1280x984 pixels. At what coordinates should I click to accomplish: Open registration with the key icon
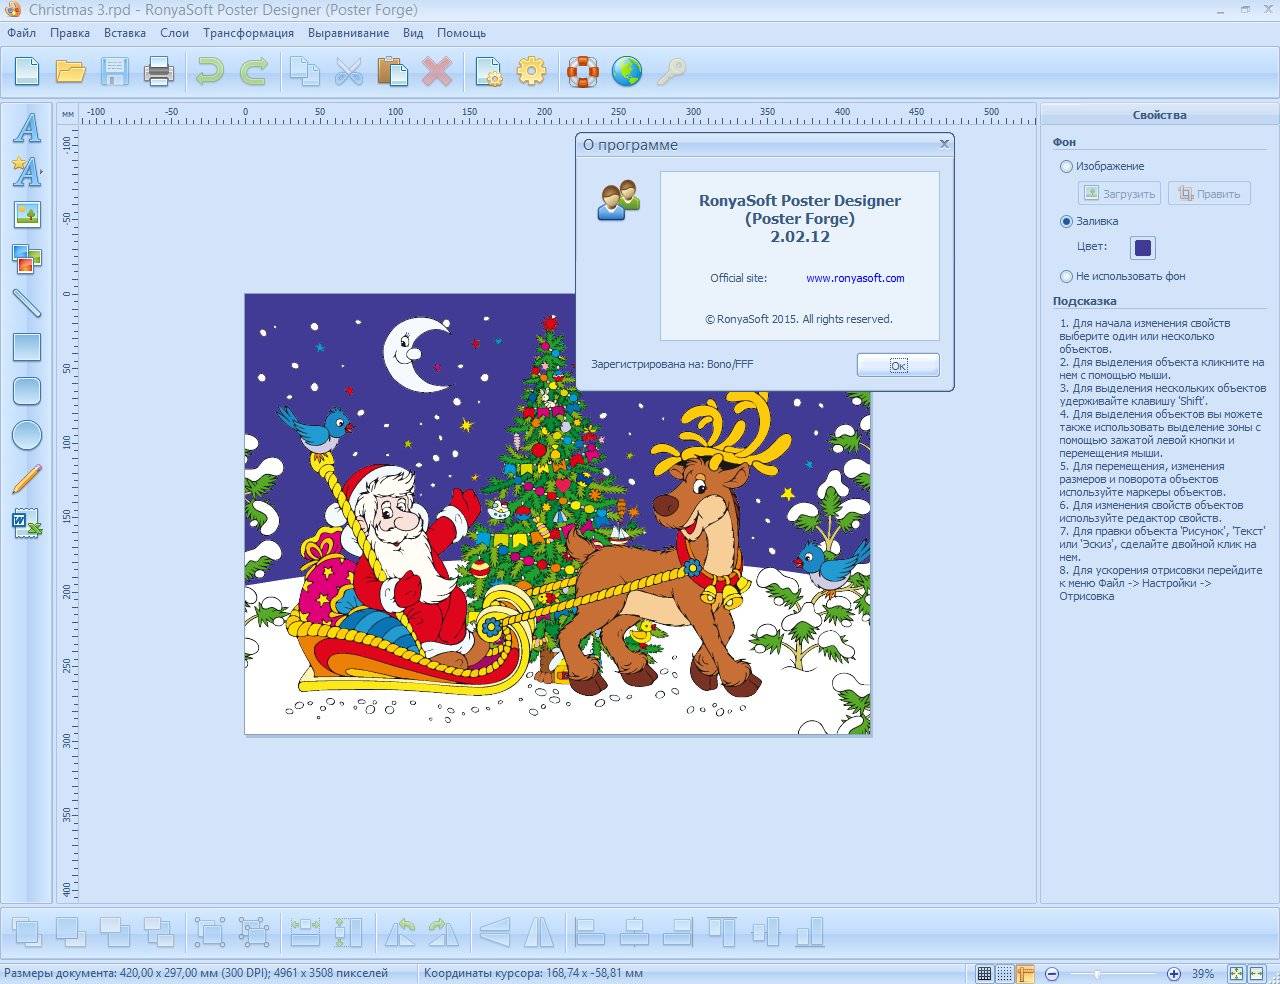671,71
